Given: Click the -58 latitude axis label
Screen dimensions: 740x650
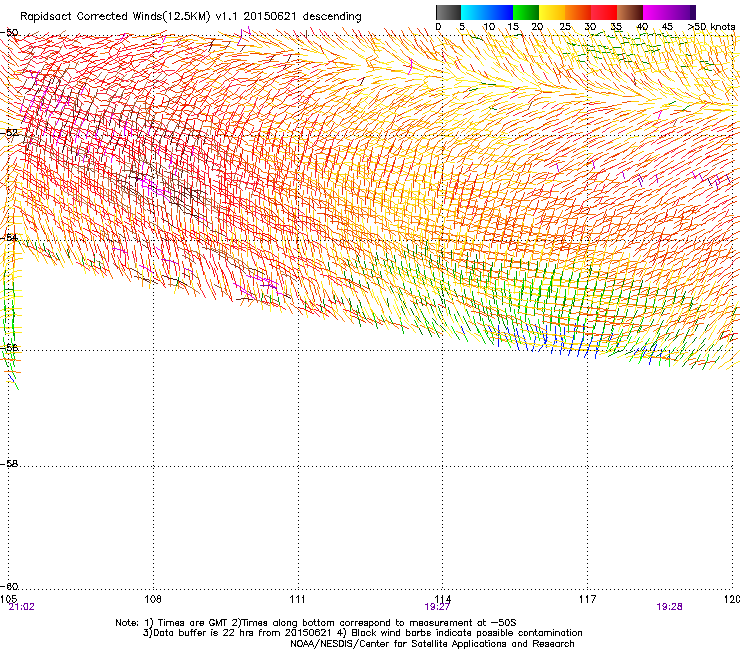Looking at the screenshot, I should (9, 464).
